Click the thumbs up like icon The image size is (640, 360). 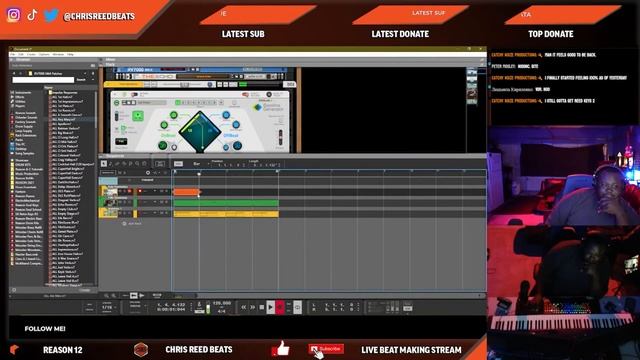(x=283, y=348)
